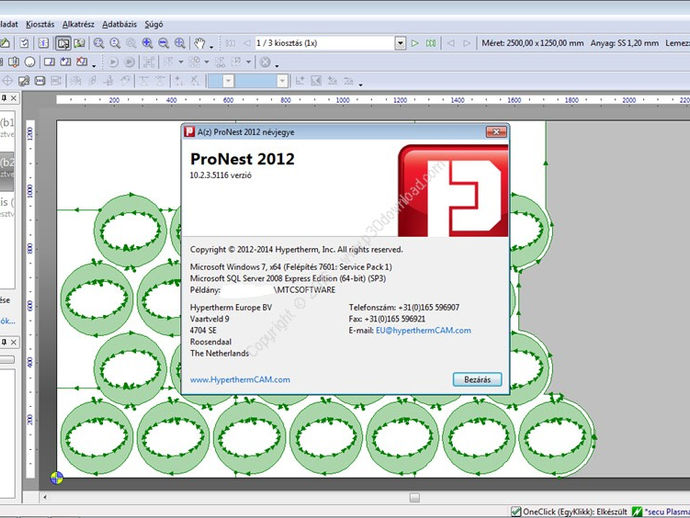Click the 'Hypertherm Europe BV' address line
The image size is (690, 518).
pos(231,308)
